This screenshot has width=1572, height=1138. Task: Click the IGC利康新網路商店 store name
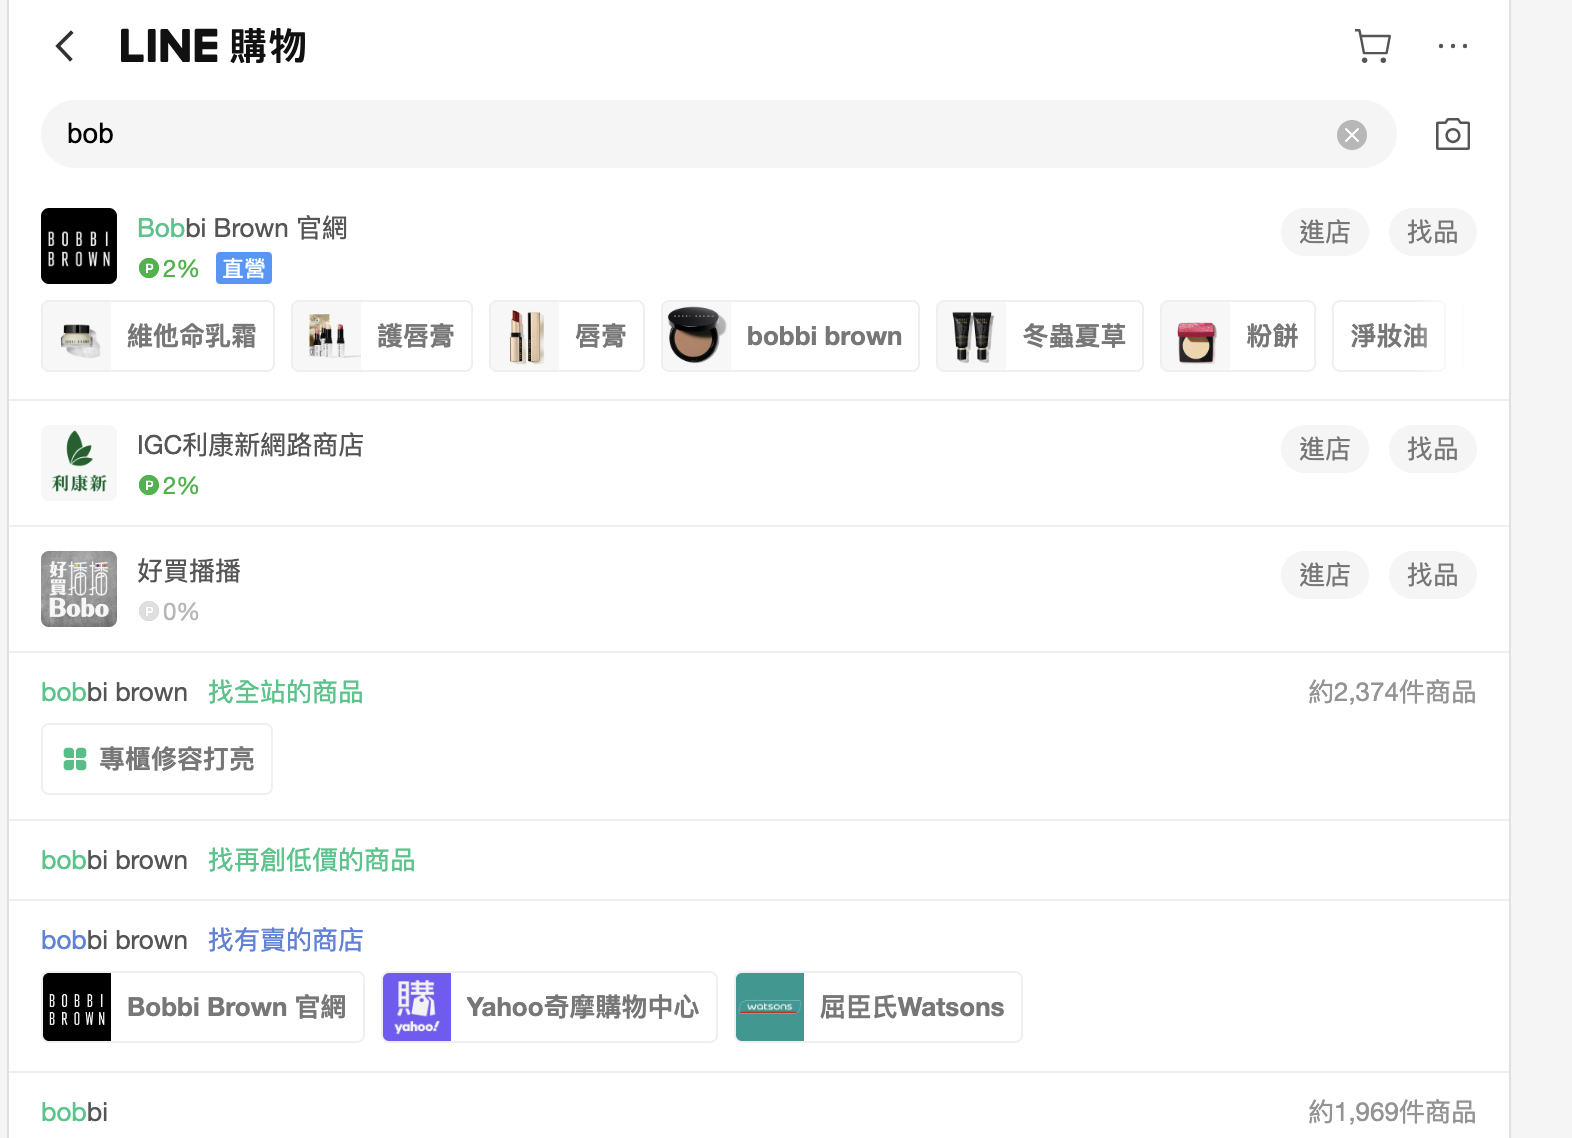250,445
